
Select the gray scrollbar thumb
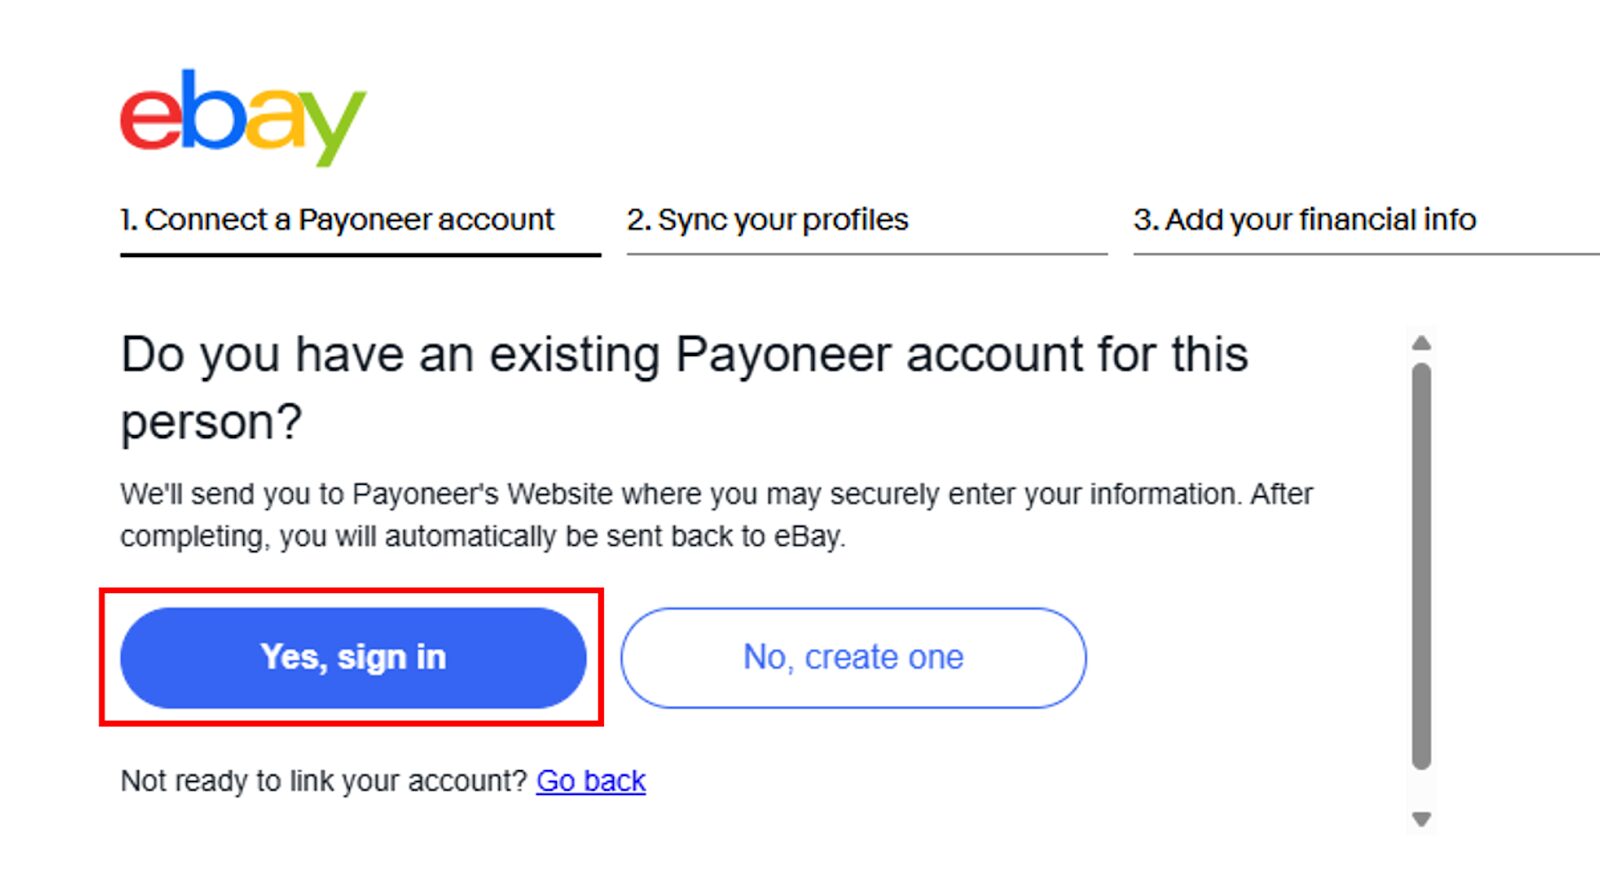coord(1421,566)
